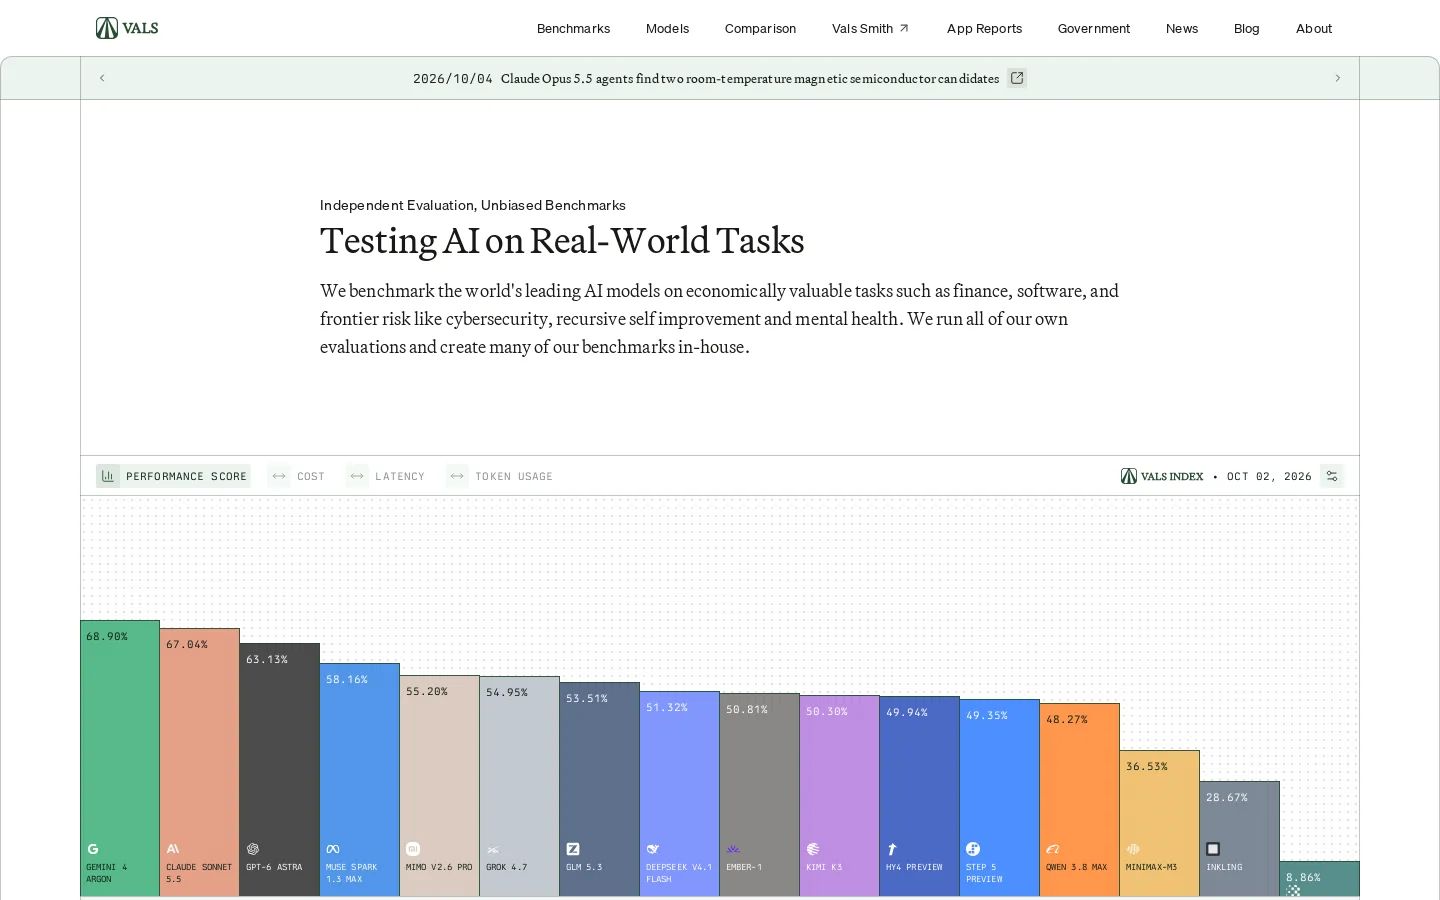This screenshot has width=1440, height=900.
Task: Open the About page
Action: coord(1314,28)
